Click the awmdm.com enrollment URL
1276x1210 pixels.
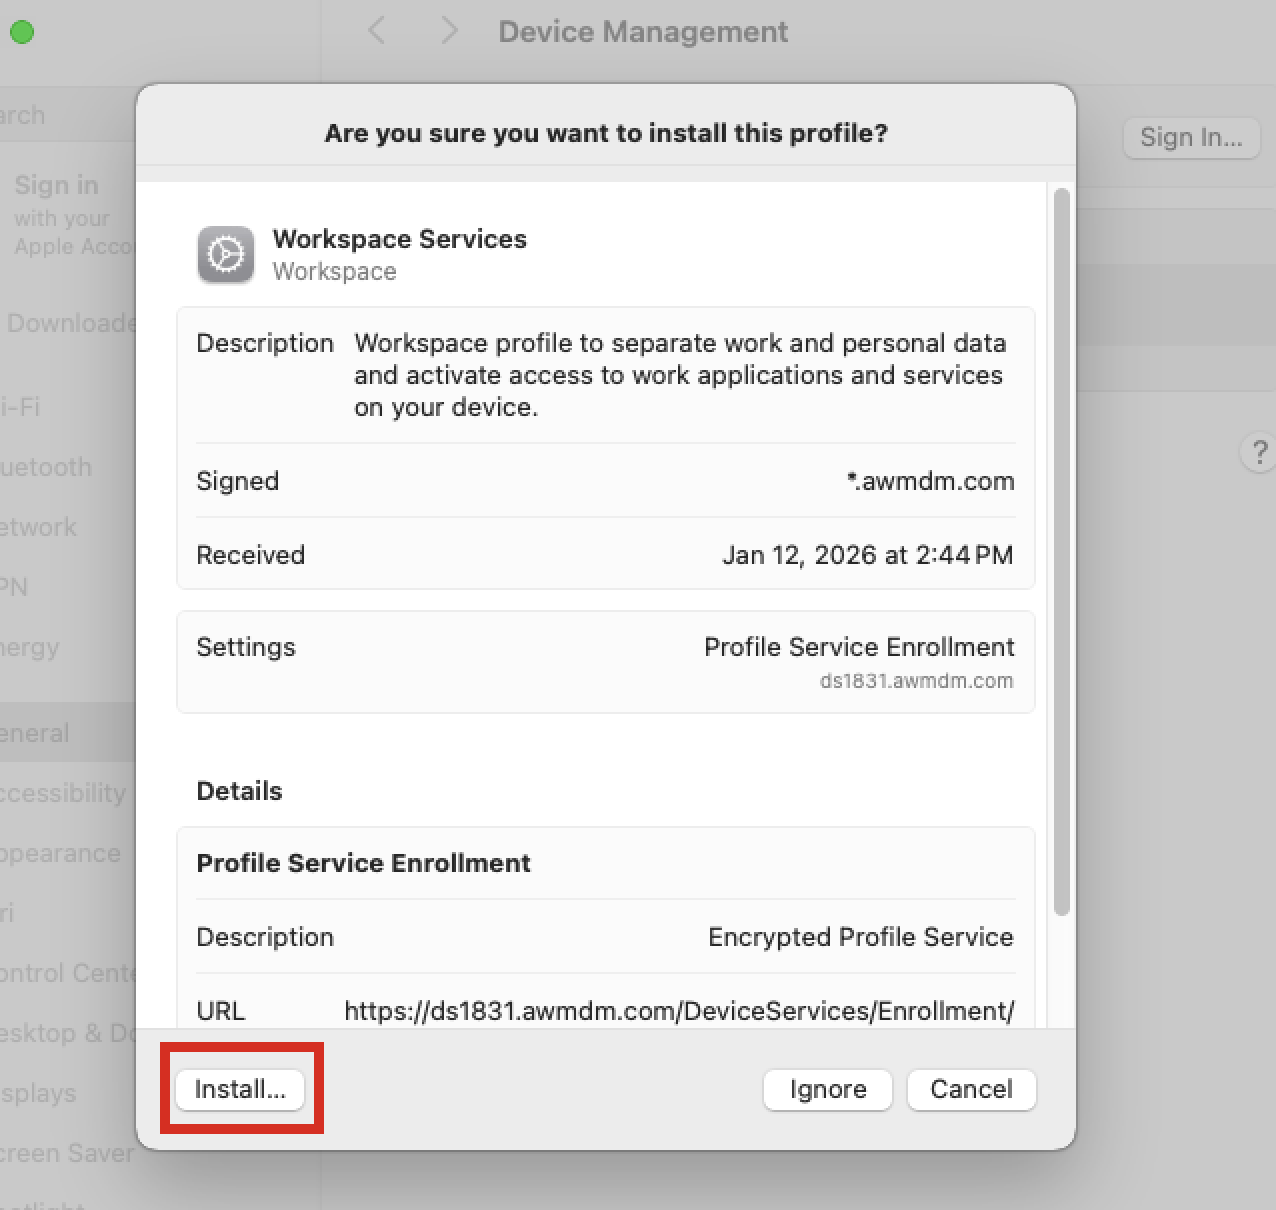point(679,1011)
